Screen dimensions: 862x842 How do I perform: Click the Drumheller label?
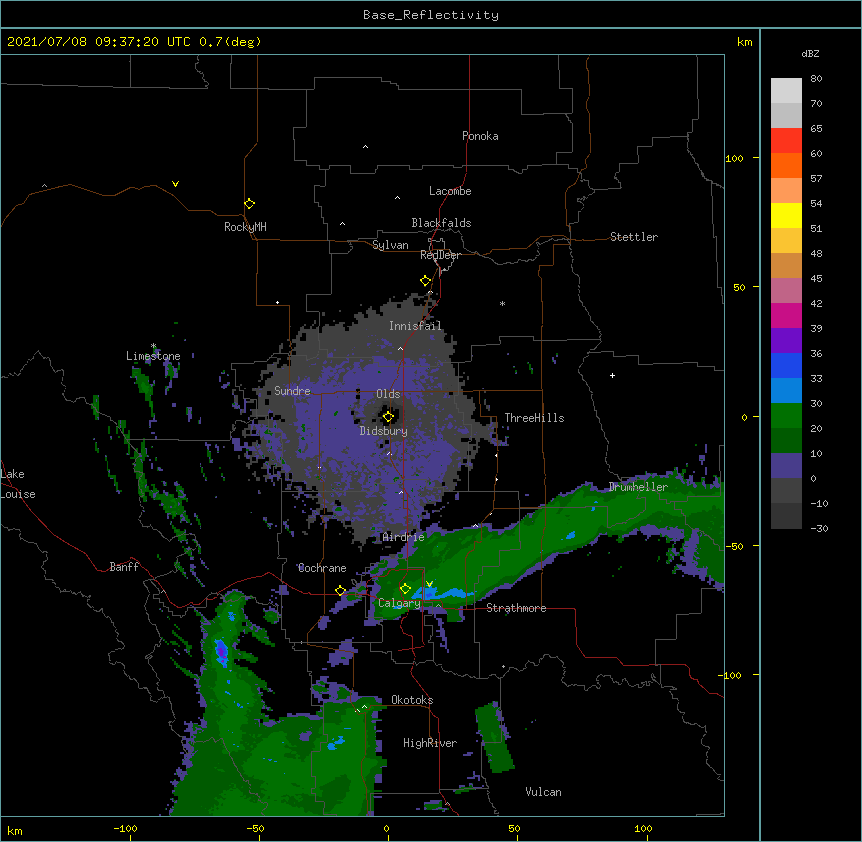coord(638,487)
